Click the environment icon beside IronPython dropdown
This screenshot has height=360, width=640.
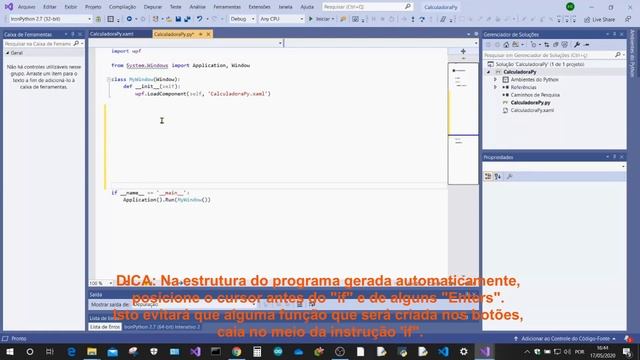click(x=98, y=19)
